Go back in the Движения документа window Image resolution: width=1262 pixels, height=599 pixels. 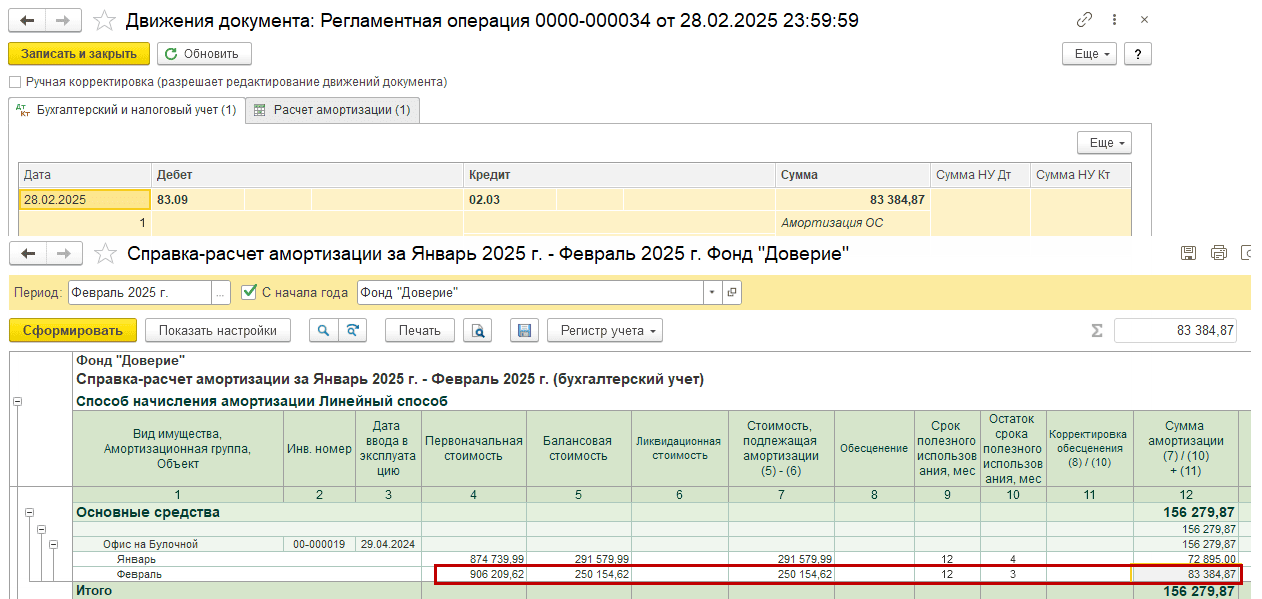point(27,20)
